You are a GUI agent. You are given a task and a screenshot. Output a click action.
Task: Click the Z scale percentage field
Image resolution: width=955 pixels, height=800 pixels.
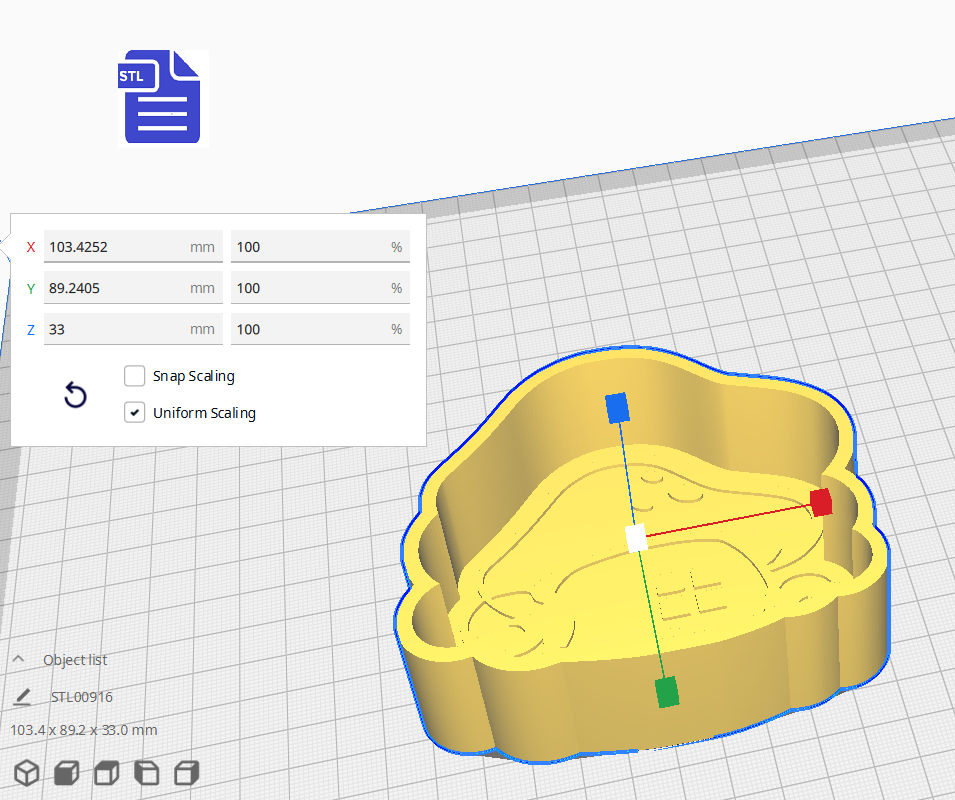pos(310,329)
